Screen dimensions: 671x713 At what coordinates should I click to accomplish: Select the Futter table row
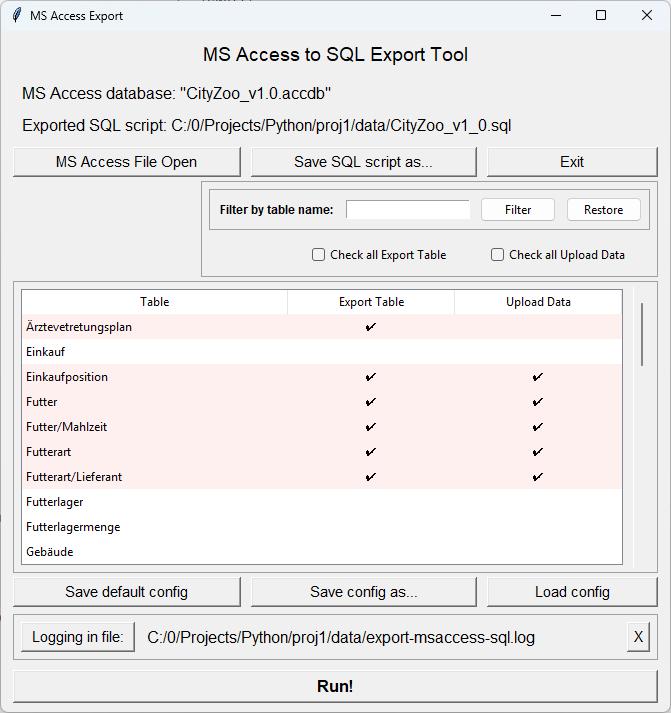(x=322, y=402)
